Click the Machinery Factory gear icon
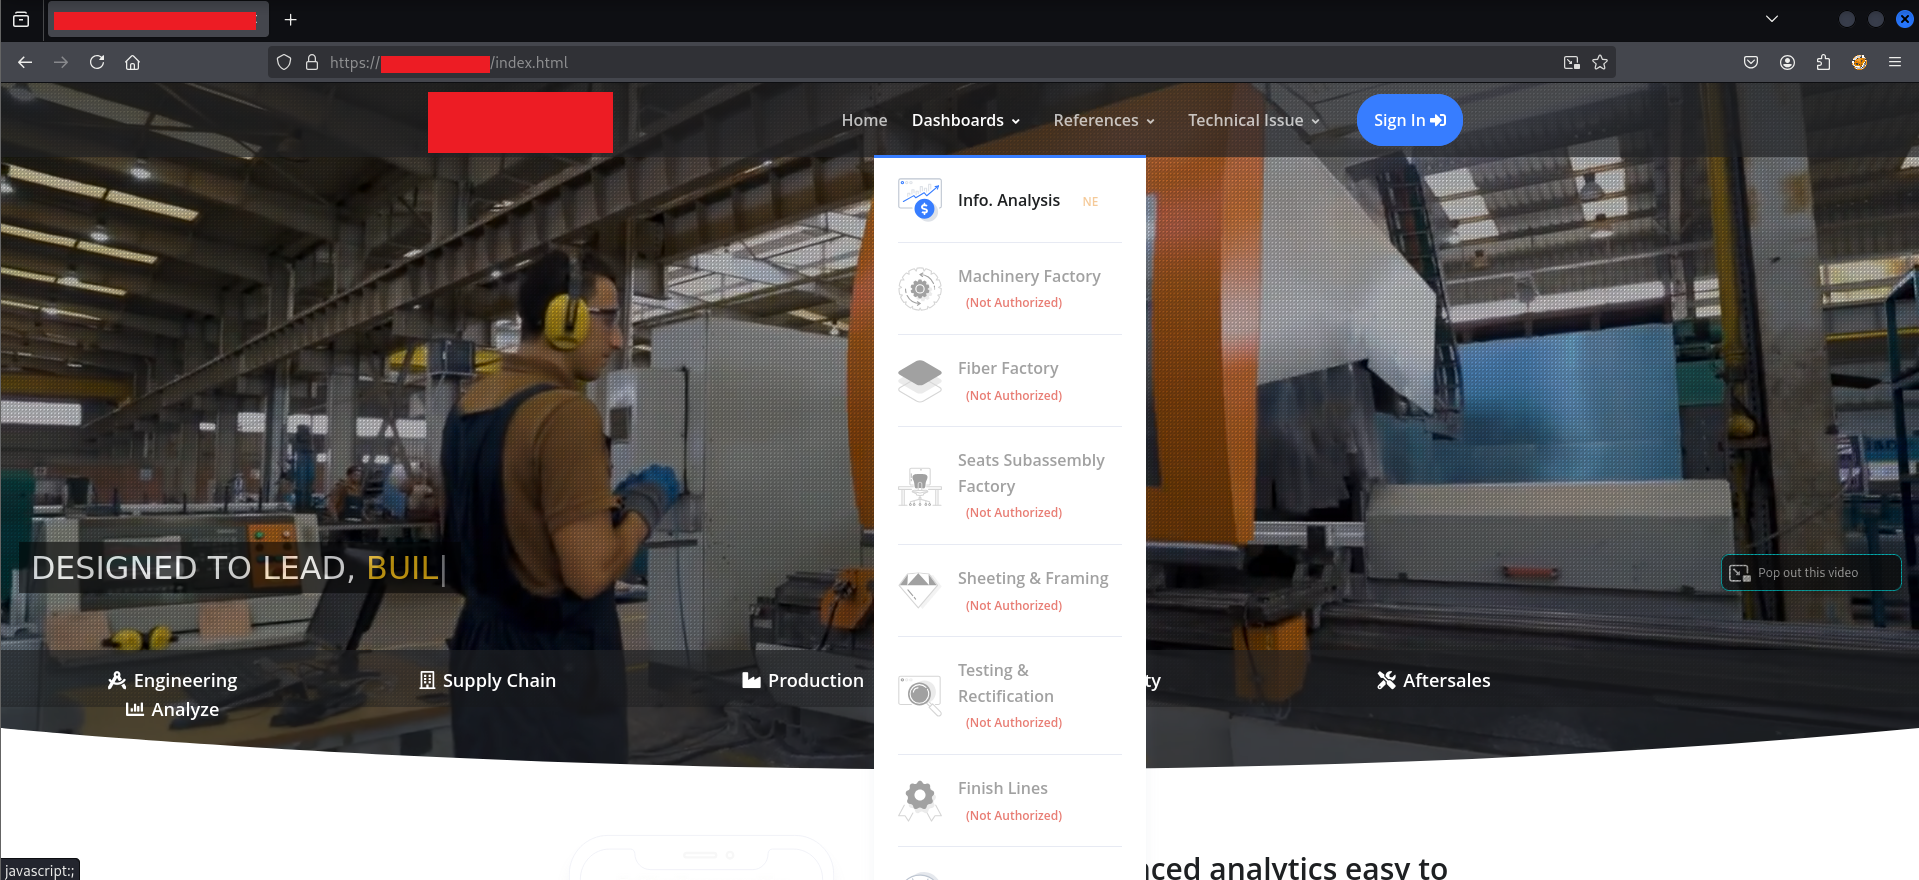1919x880 pixels. click(920, 289)
